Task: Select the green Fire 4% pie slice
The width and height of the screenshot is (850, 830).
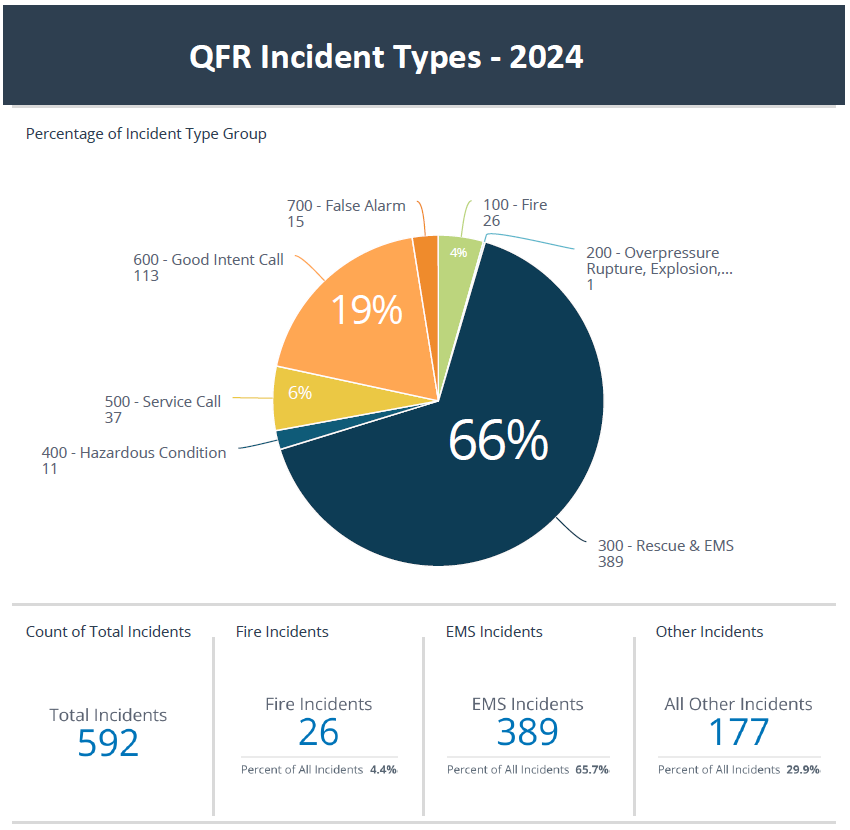Action: (458, 253)
